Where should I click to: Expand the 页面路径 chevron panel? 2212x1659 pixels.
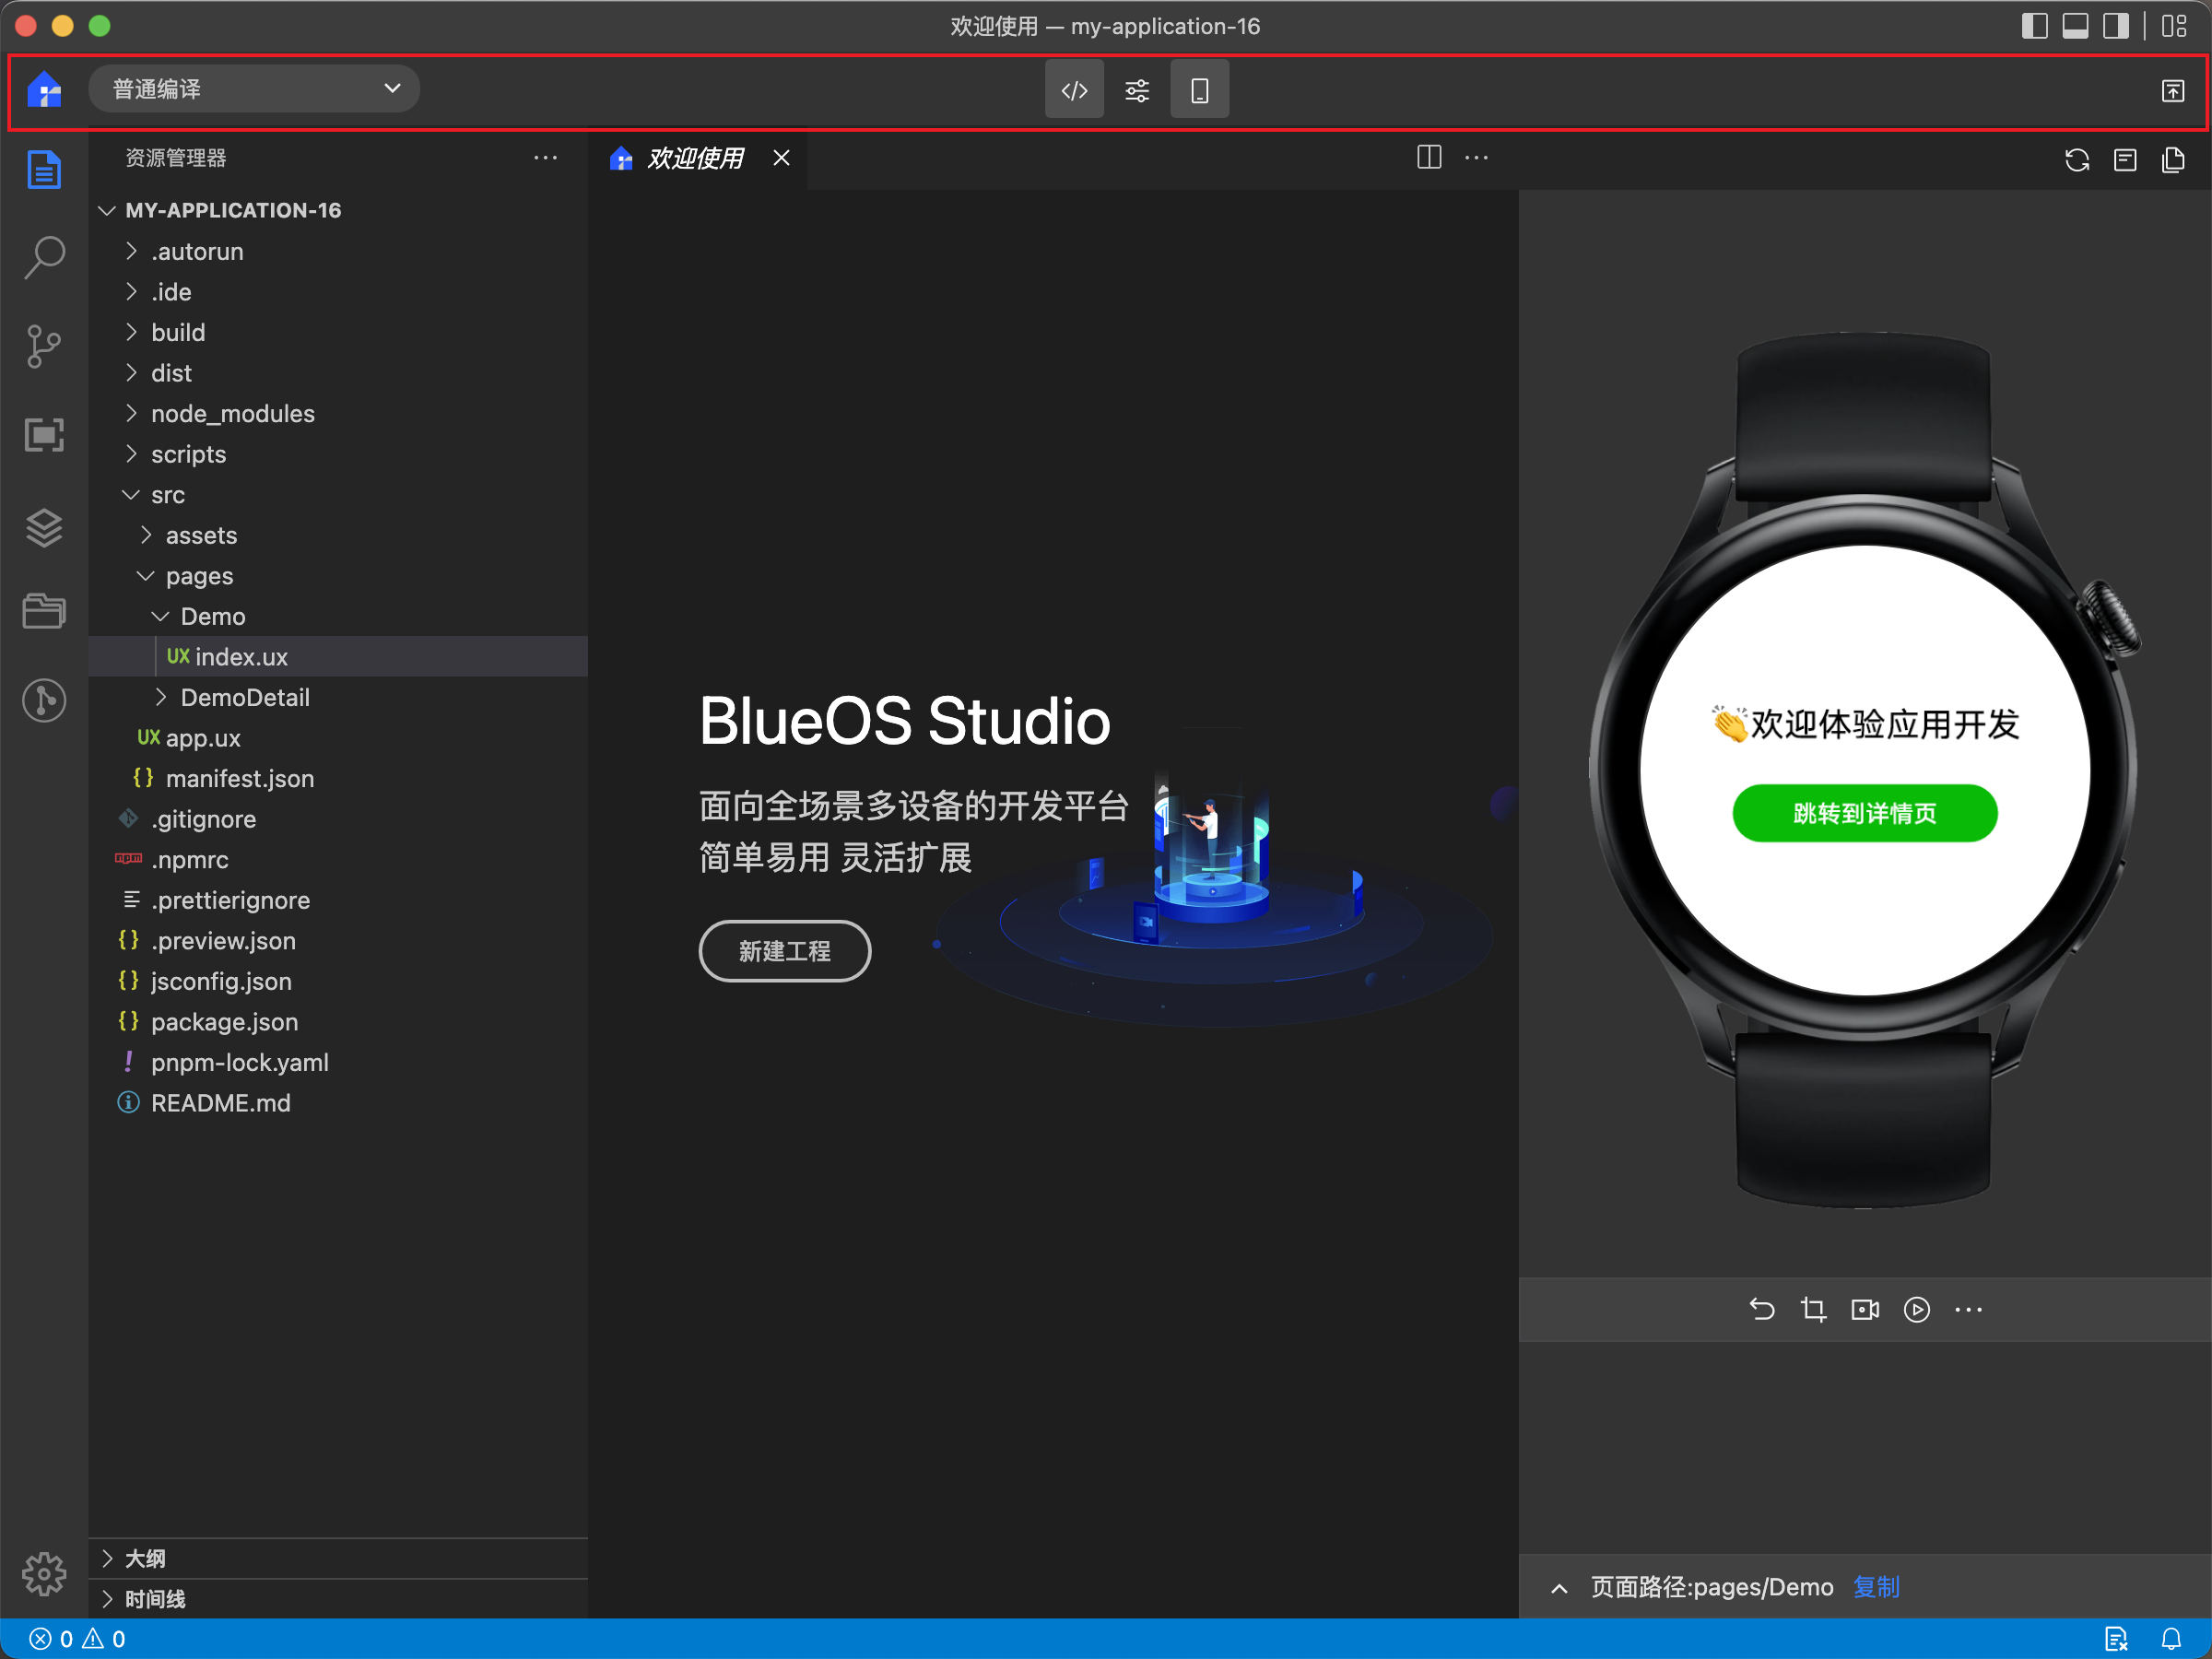(1559, 1588)
